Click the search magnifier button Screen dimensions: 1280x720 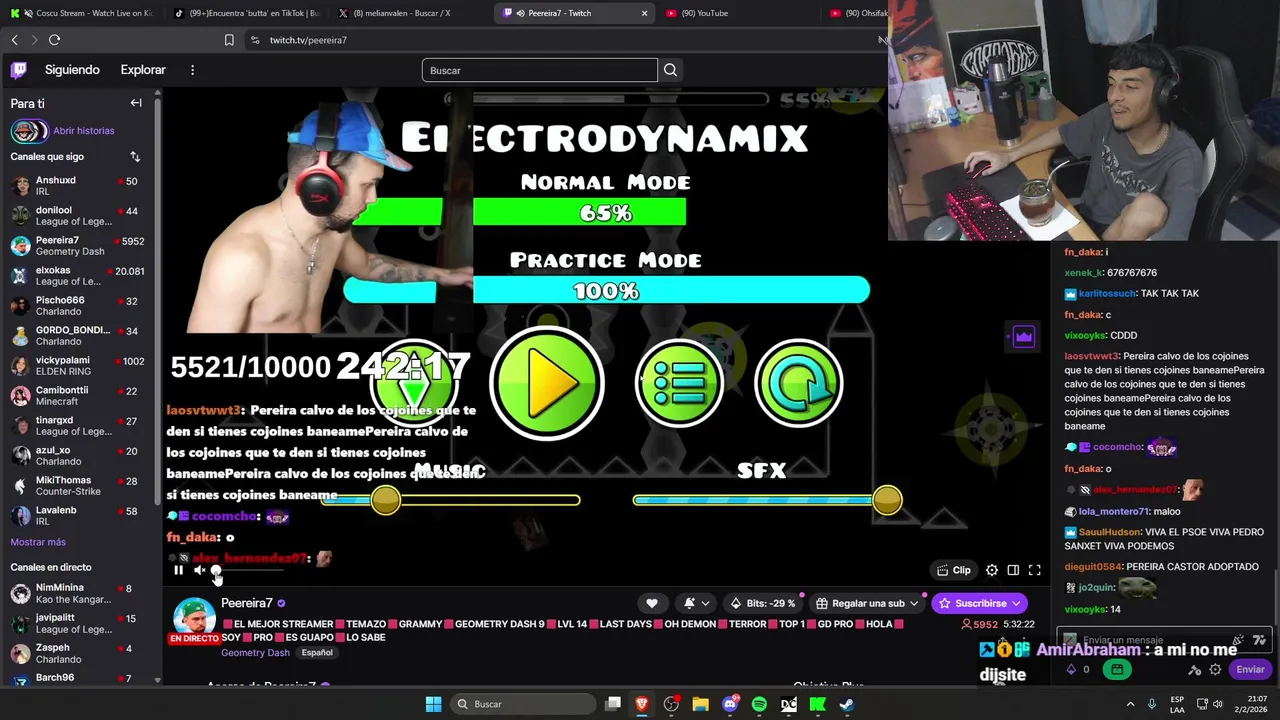point(670,70)
